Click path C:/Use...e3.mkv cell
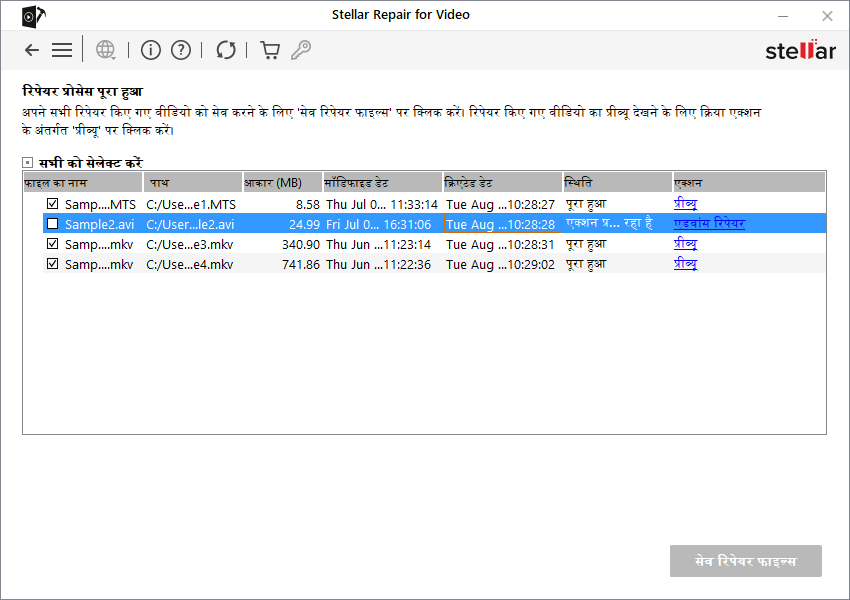 pyautogui.click(x=190, y=244)
